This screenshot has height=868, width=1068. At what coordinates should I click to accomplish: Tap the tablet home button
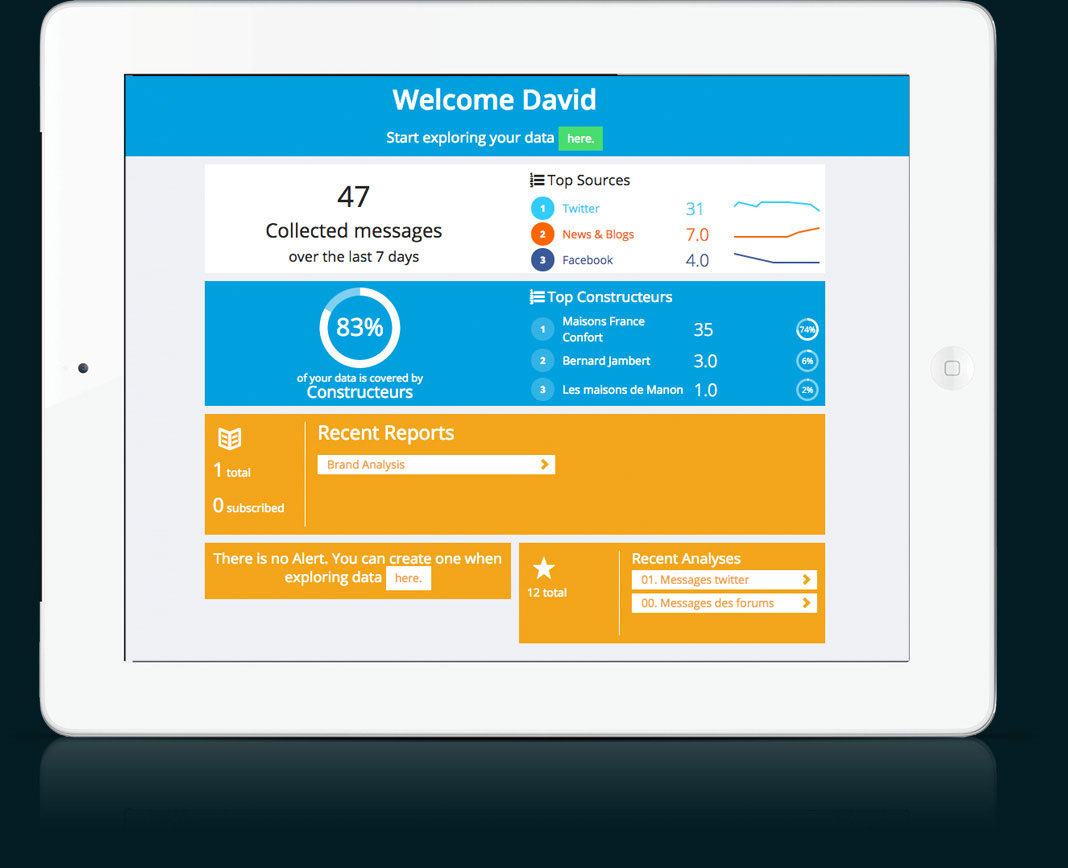[x=952, y=369]
